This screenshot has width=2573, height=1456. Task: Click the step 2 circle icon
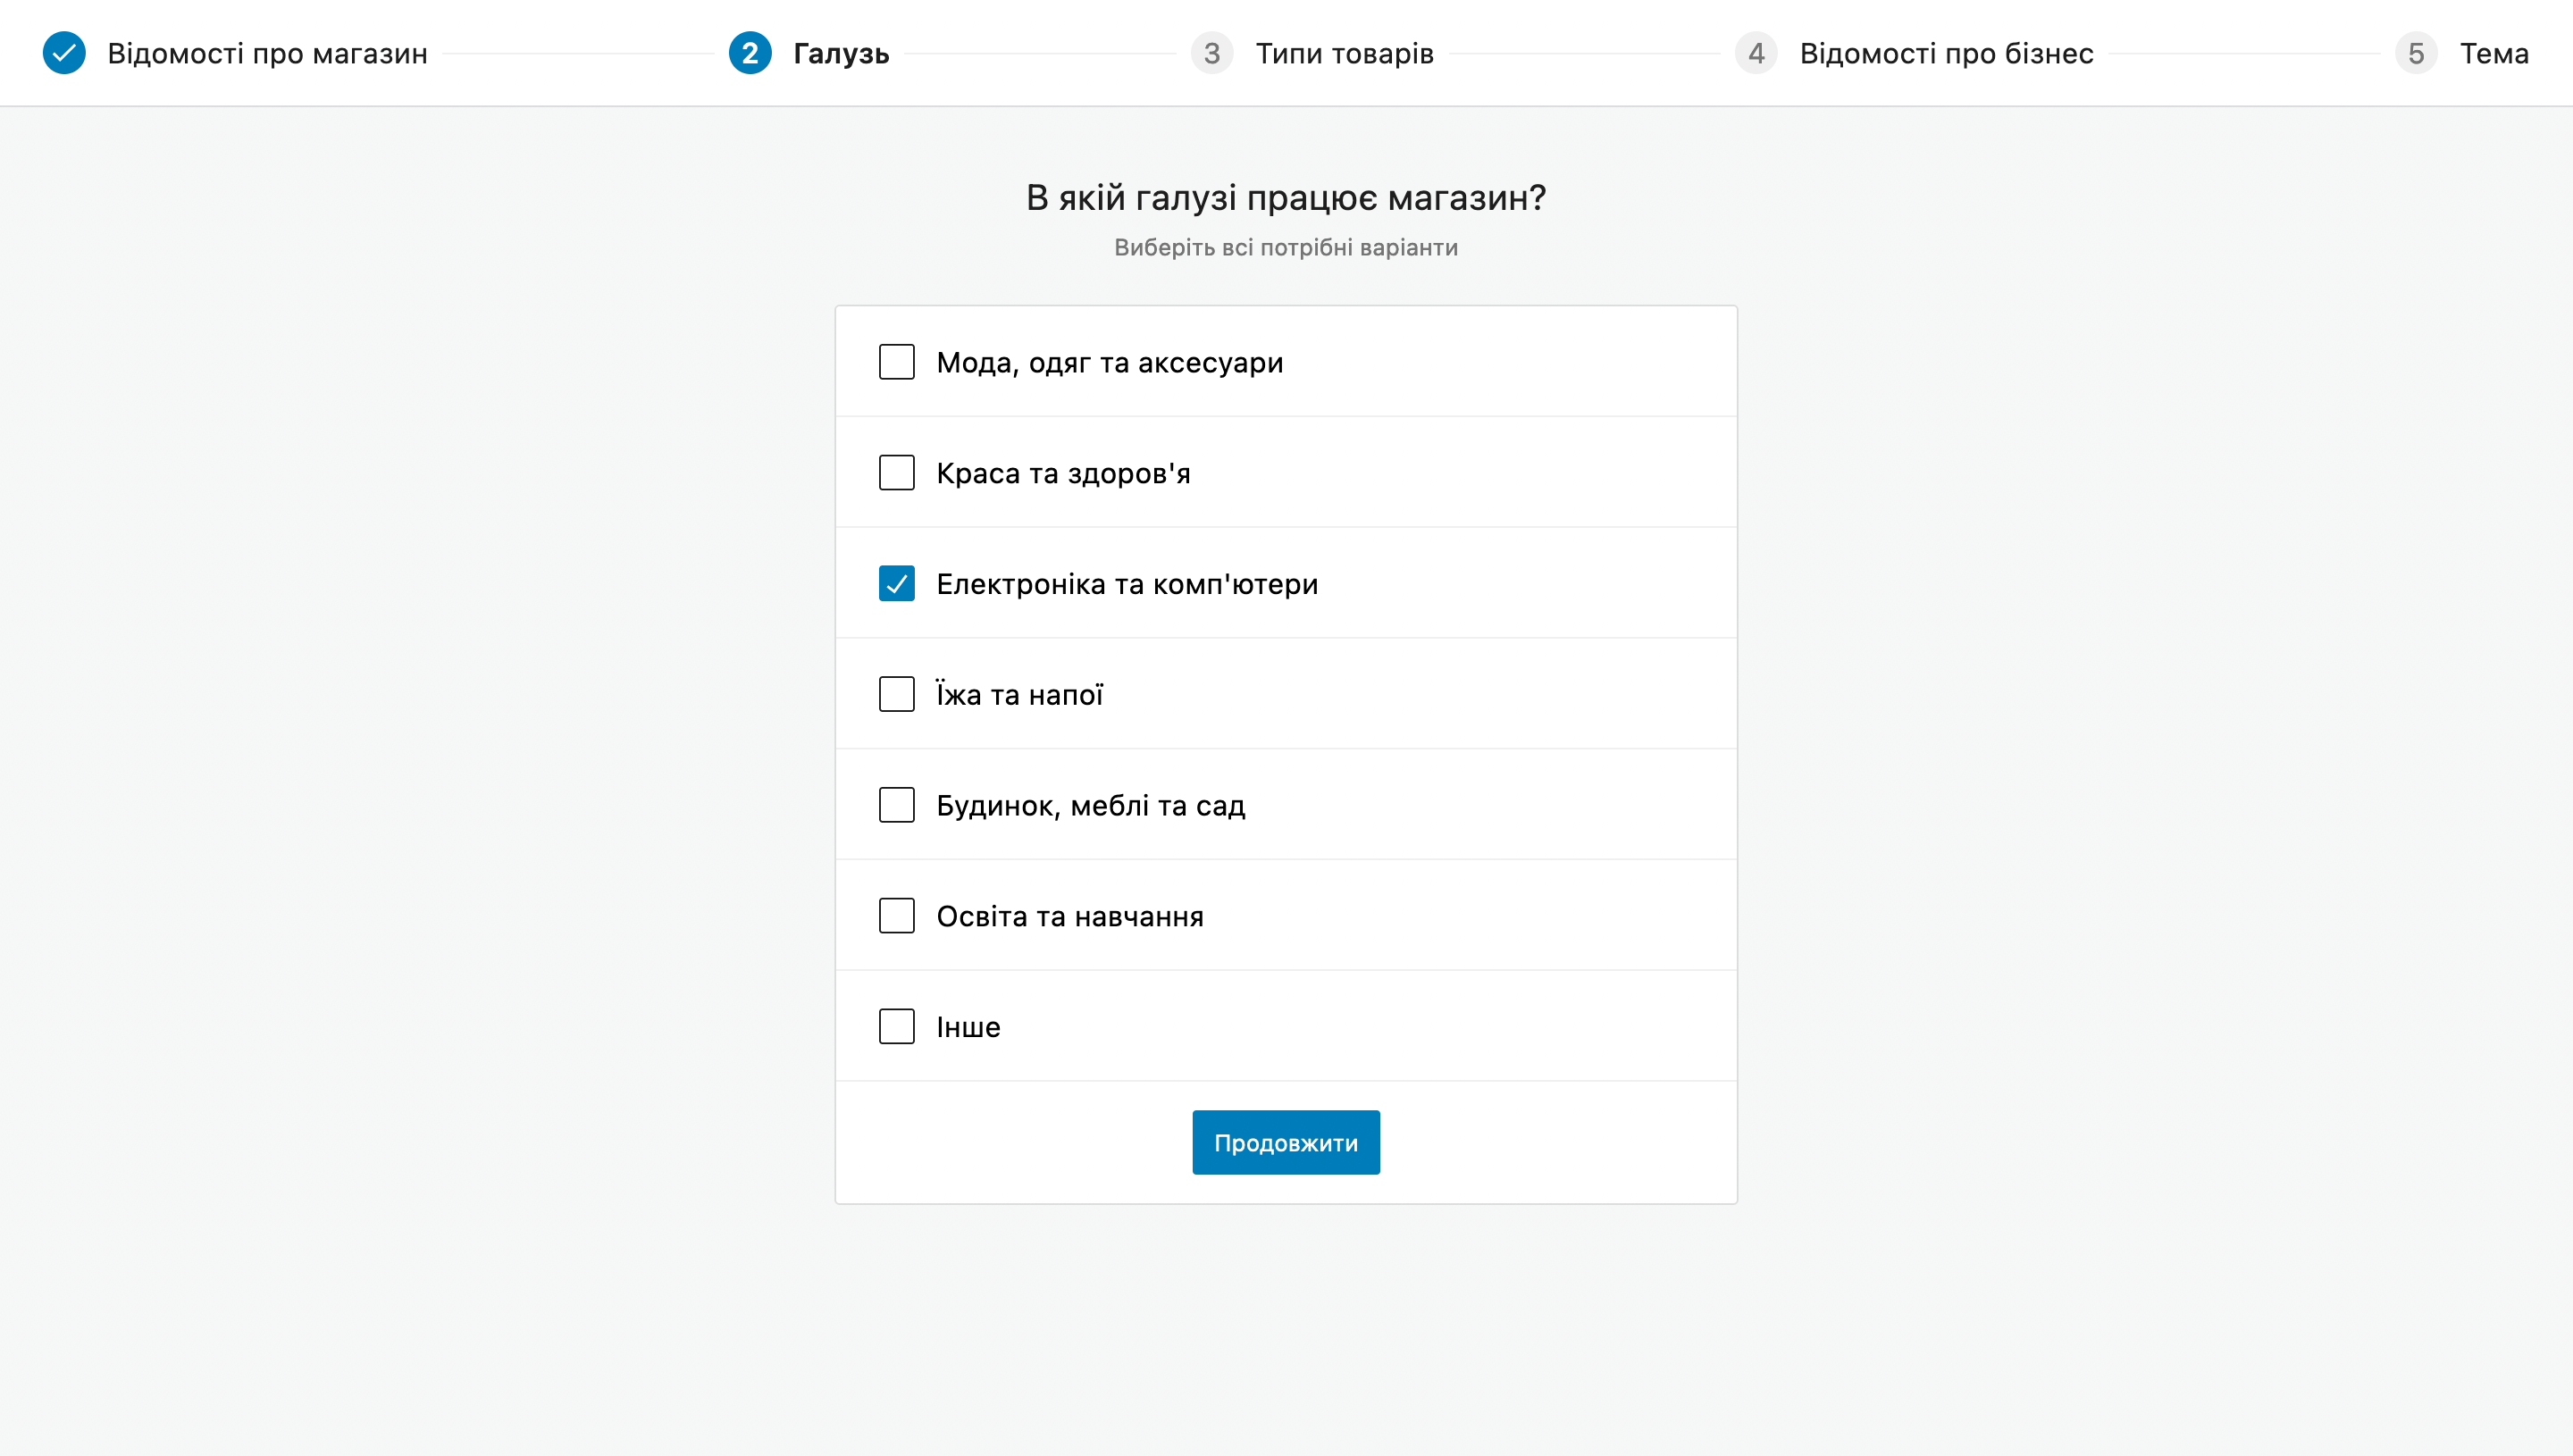(x=750, y=53)
